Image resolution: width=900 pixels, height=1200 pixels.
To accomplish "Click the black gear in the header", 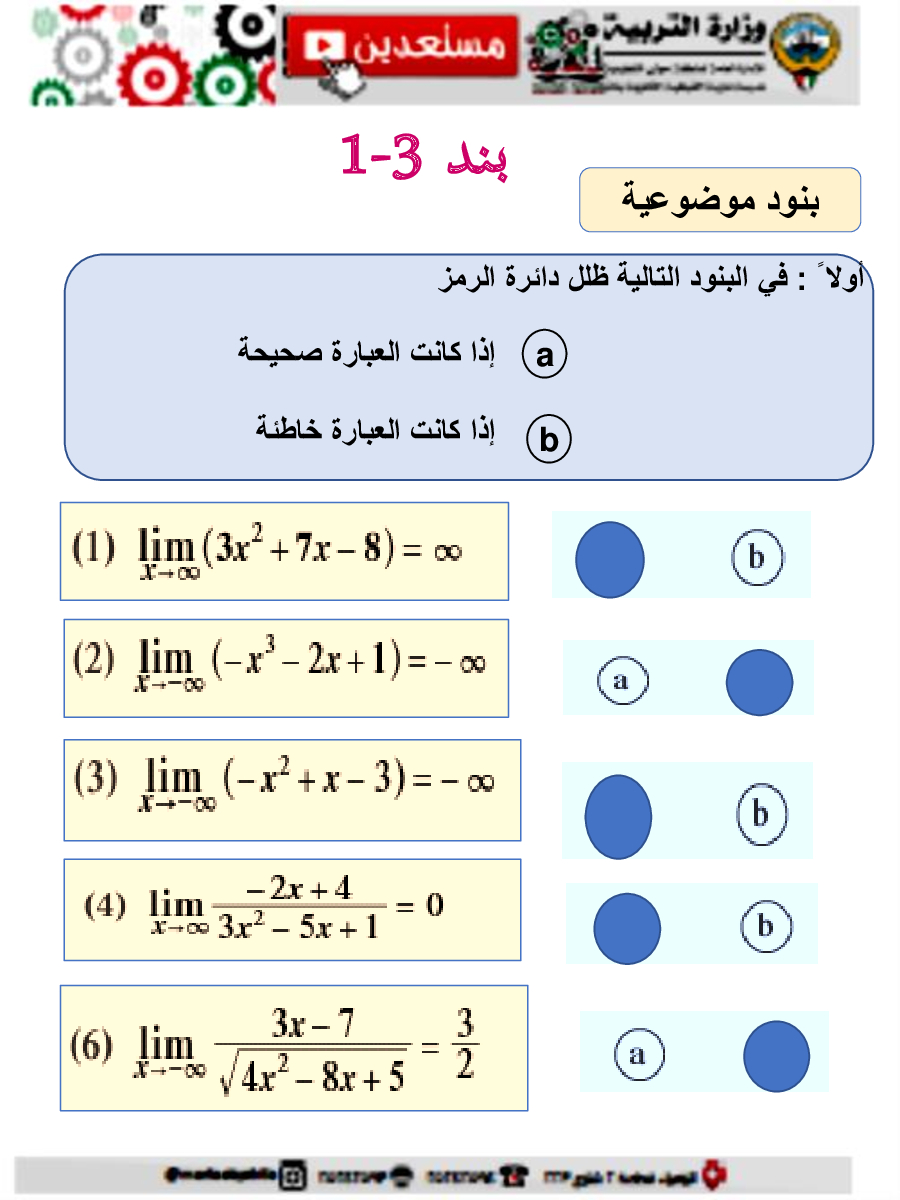I will tap(247, 30).
